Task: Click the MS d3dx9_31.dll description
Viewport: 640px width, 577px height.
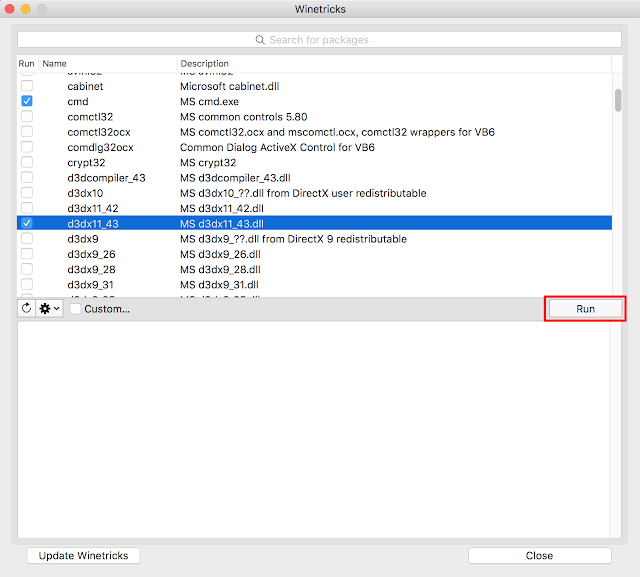Action: pyautogui.click(x=220, y=285)
